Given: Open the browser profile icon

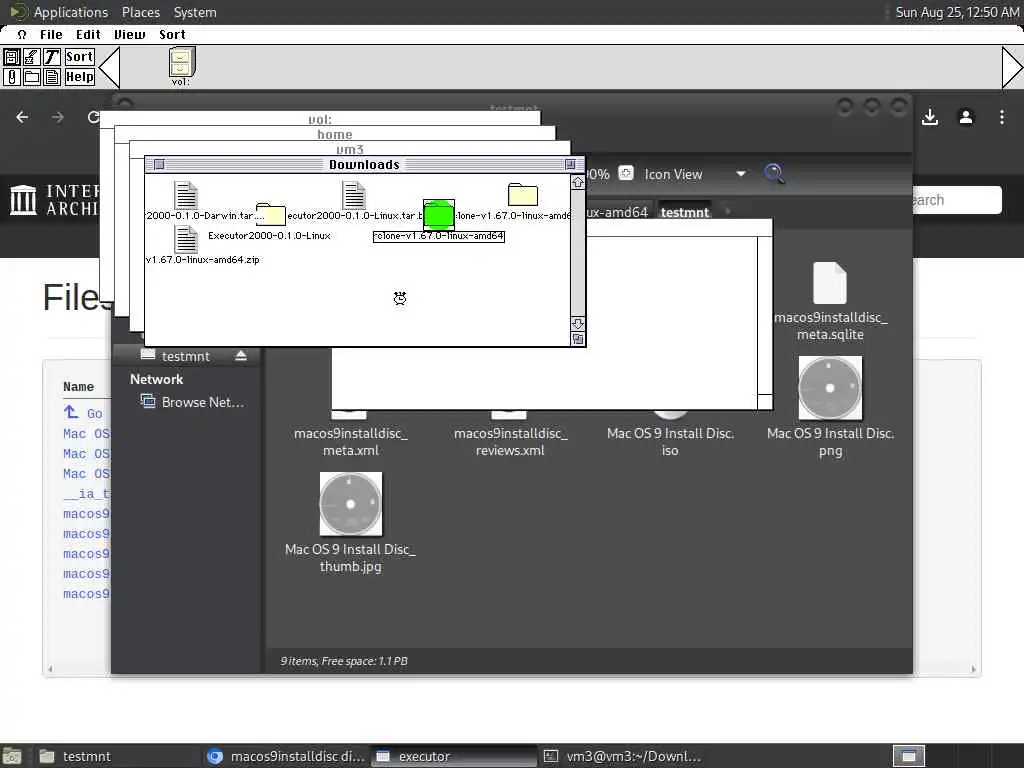Looking at the screenshot, I should [966, 117].
